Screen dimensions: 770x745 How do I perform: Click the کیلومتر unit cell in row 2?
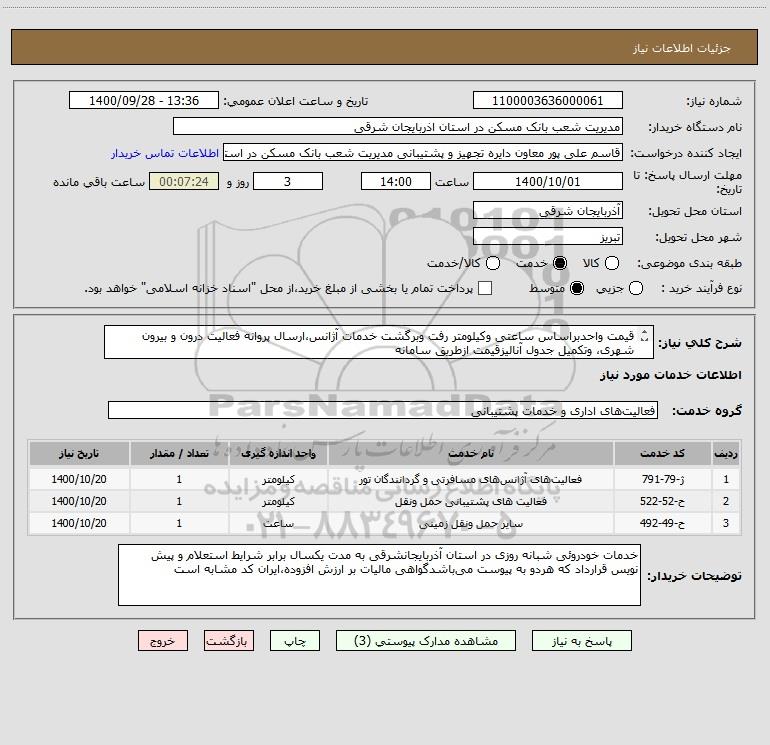(278, 501)
